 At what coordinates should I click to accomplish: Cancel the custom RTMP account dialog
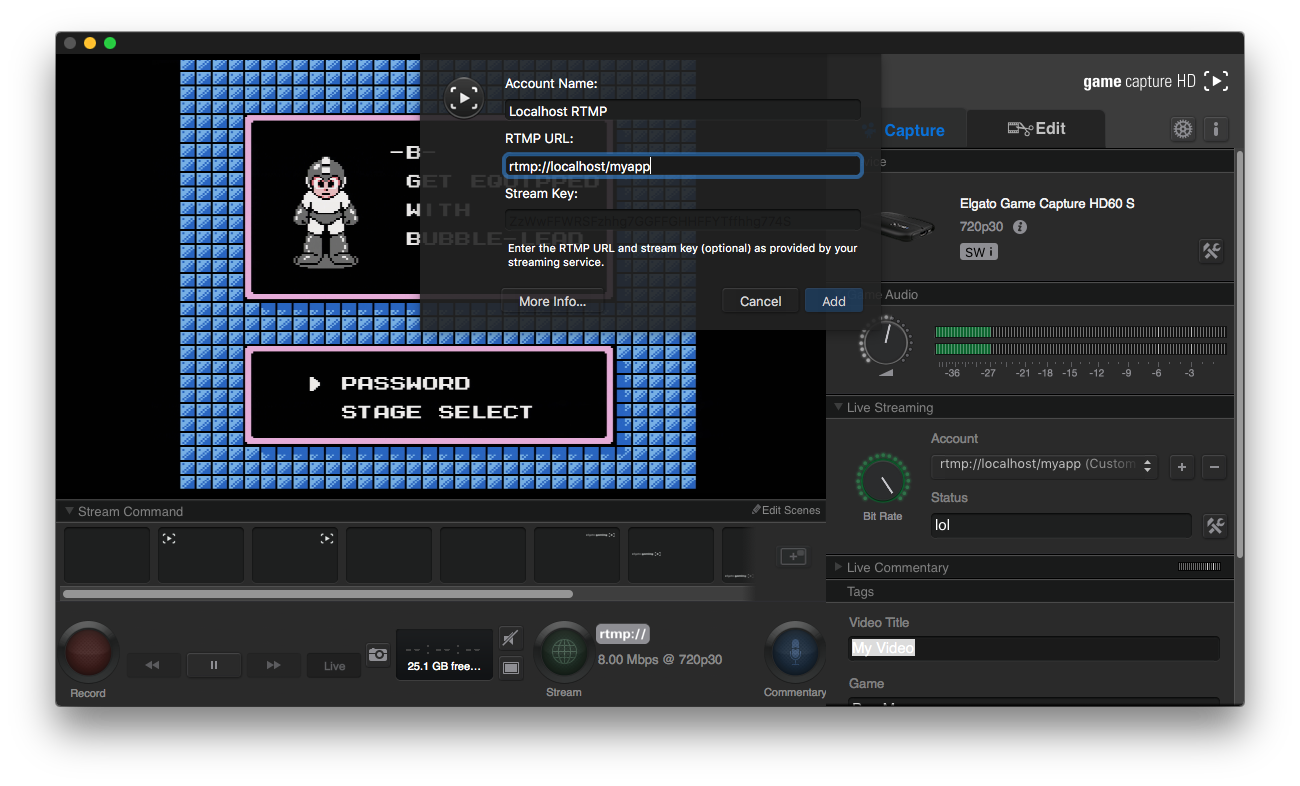(x=761, y=301)
